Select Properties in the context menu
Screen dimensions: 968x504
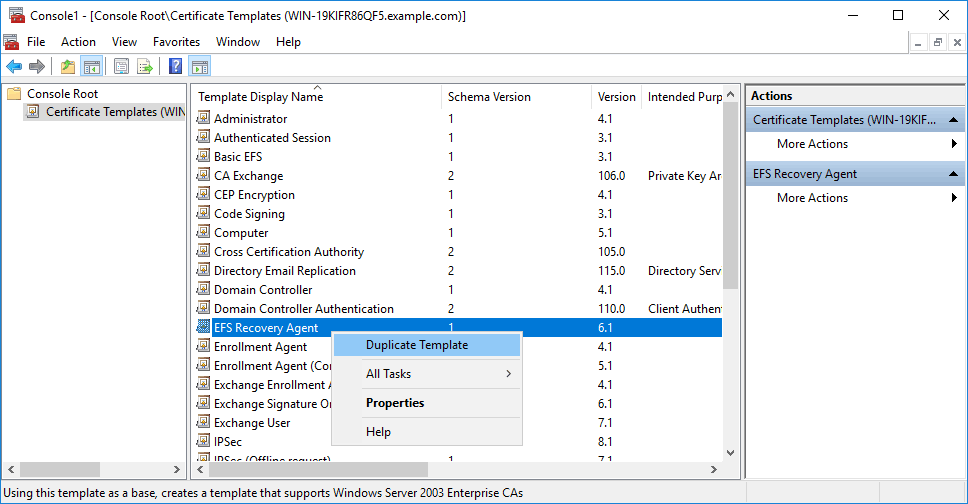(427, 403)
